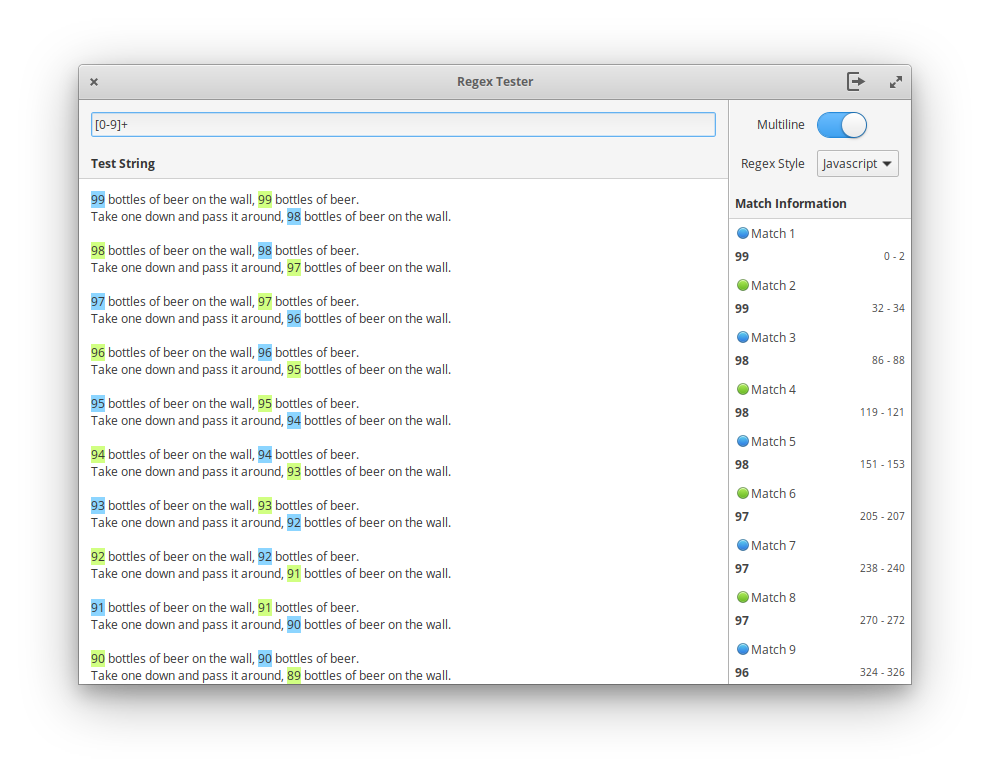Click the range value 119 - 121
This screenshot has height=777, width=990.
coord(882,412)
